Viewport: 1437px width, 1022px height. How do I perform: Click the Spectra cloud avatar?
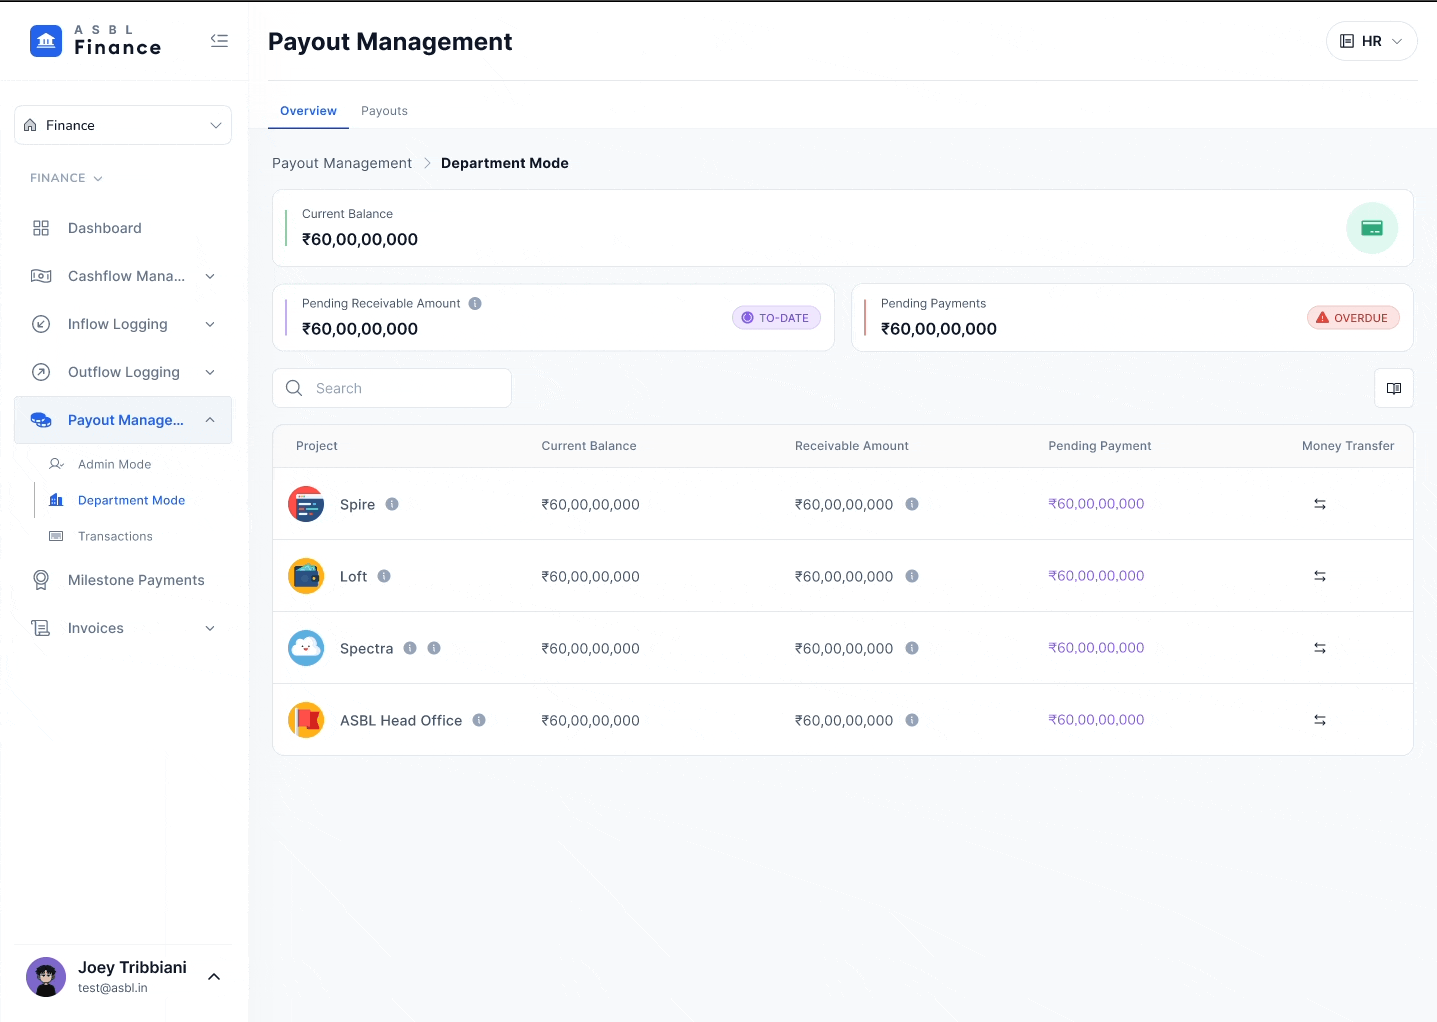coord(306,648)
